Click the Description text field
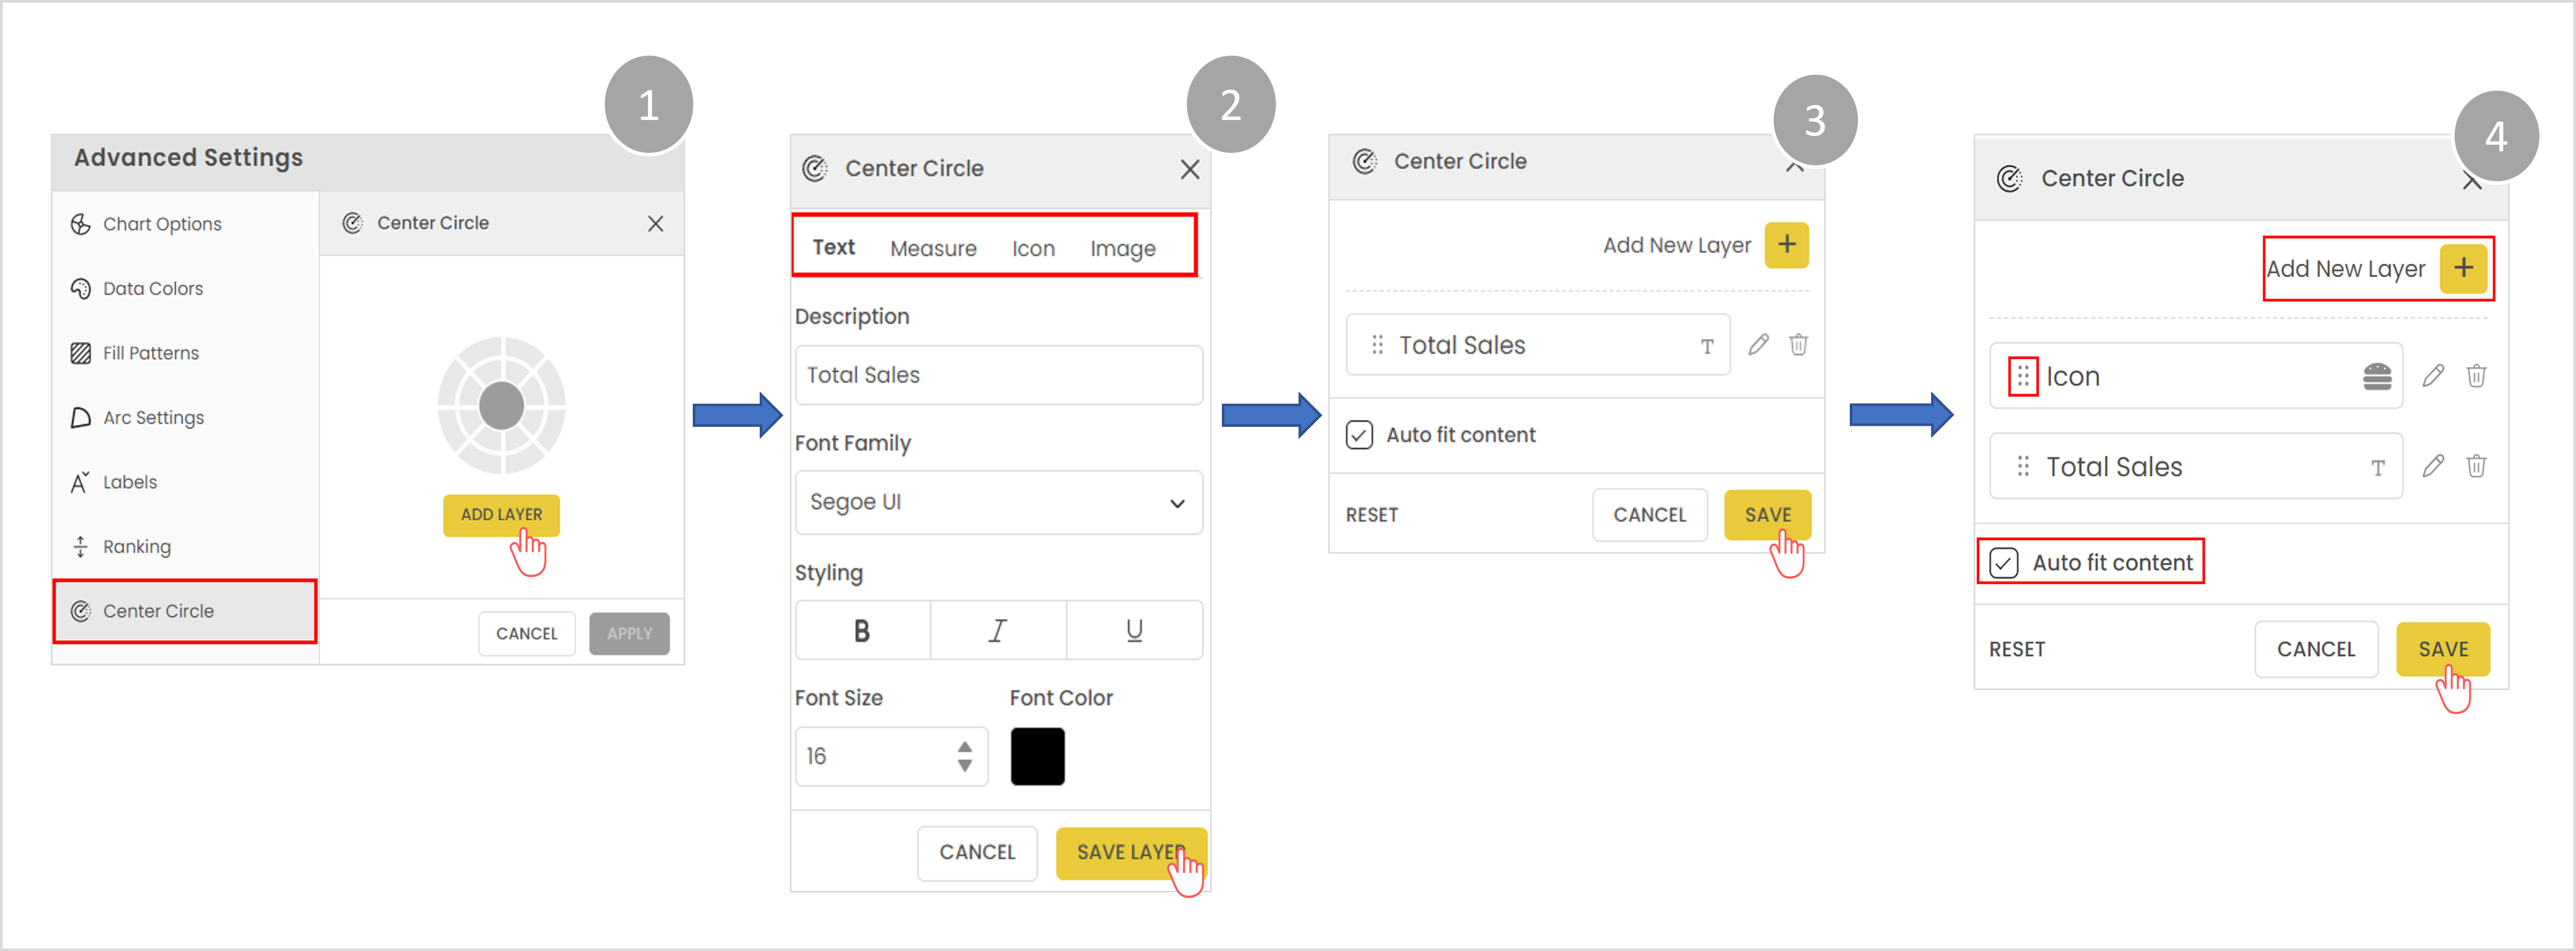Image resolution: width=2576 pixels, height=951 pixels. (998, 375)
